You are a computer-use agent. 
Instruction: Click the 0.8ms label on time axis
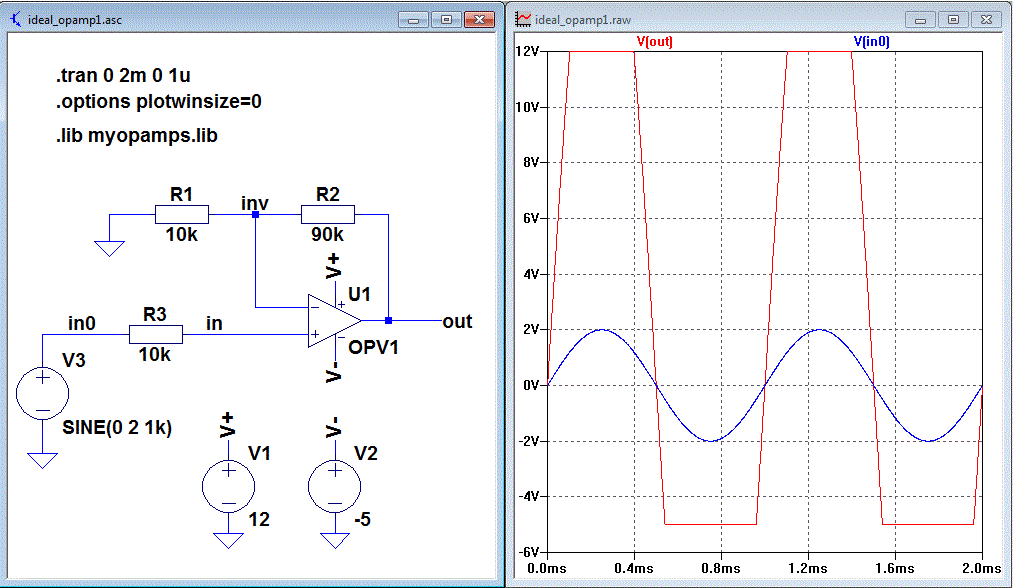click(721, 569)
